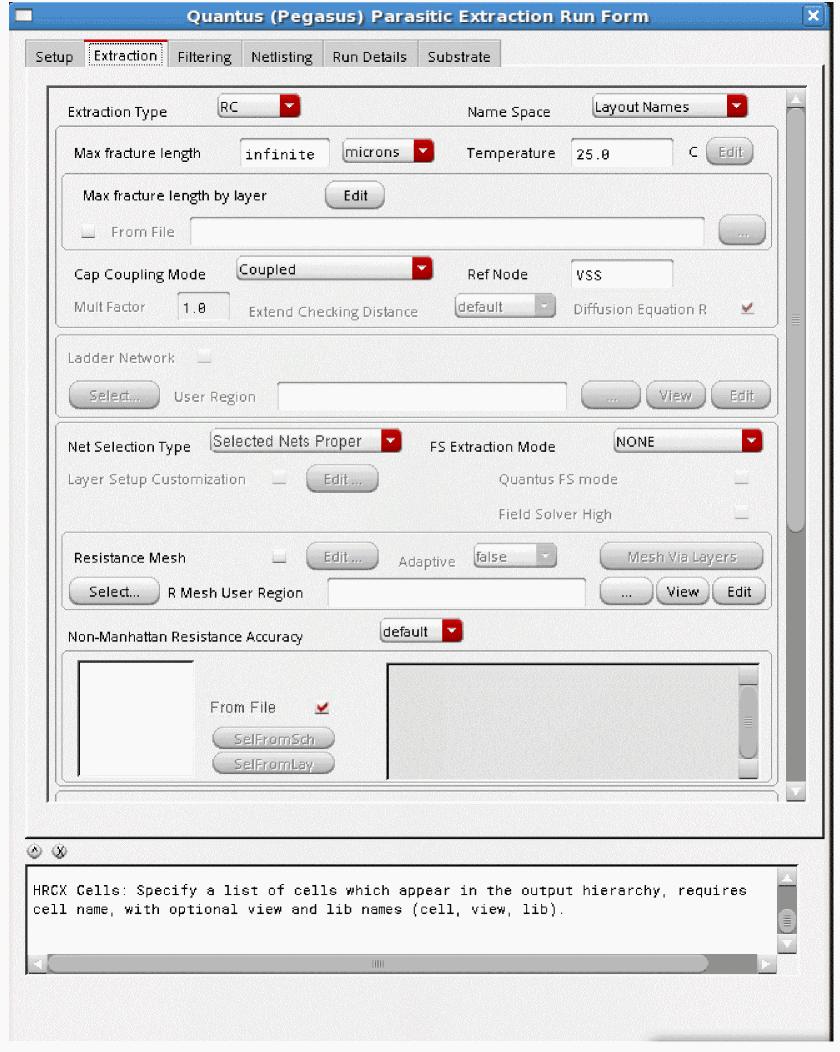The width and height of the screenshot is (840, 1052).
Task: Click the main form scroll-up arrow
Action: [x=796, y=100]
